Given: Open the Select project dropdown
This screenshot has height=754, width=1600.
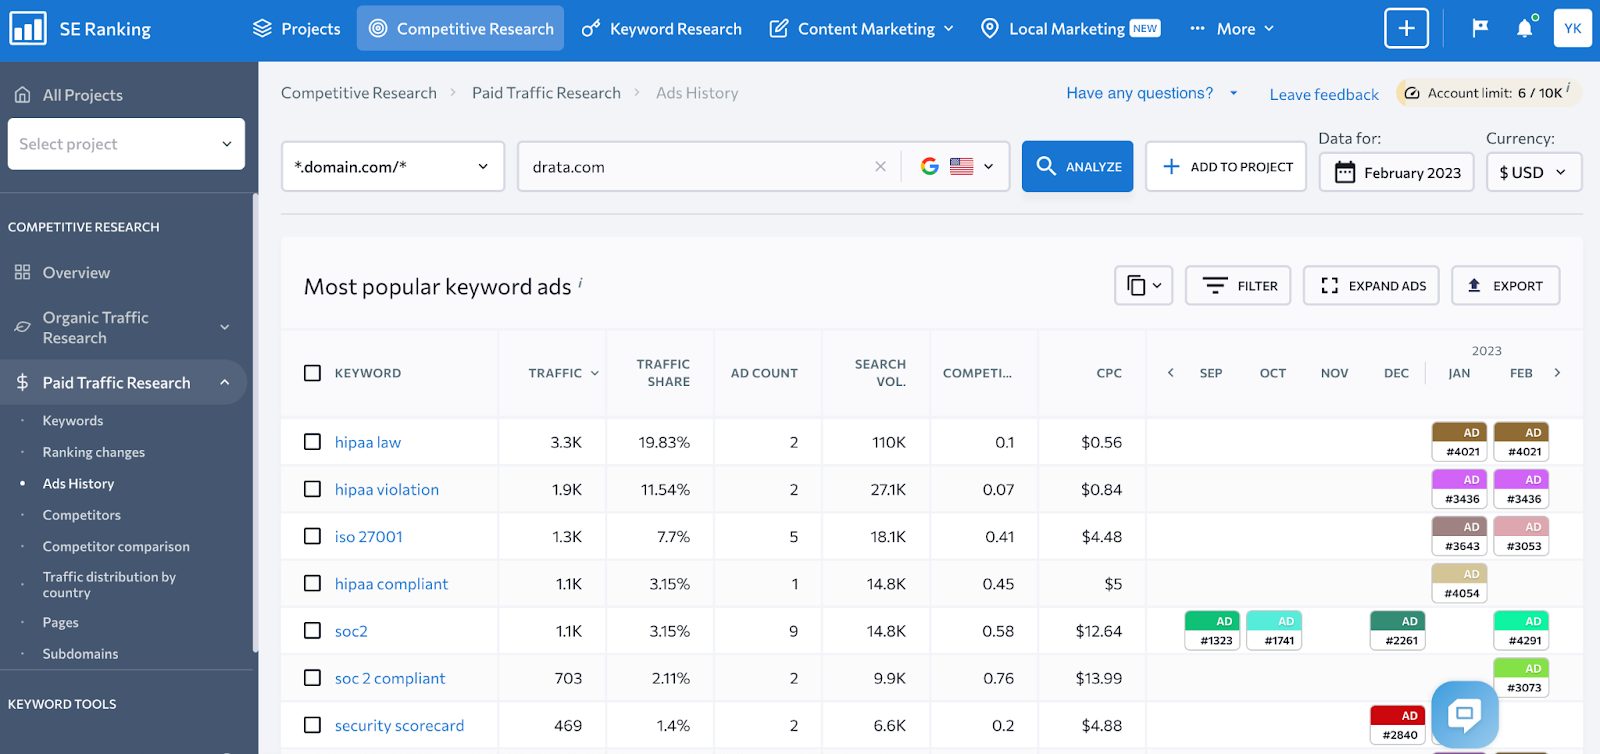Looking at the screenshot, I should click(x=126, y=144).
